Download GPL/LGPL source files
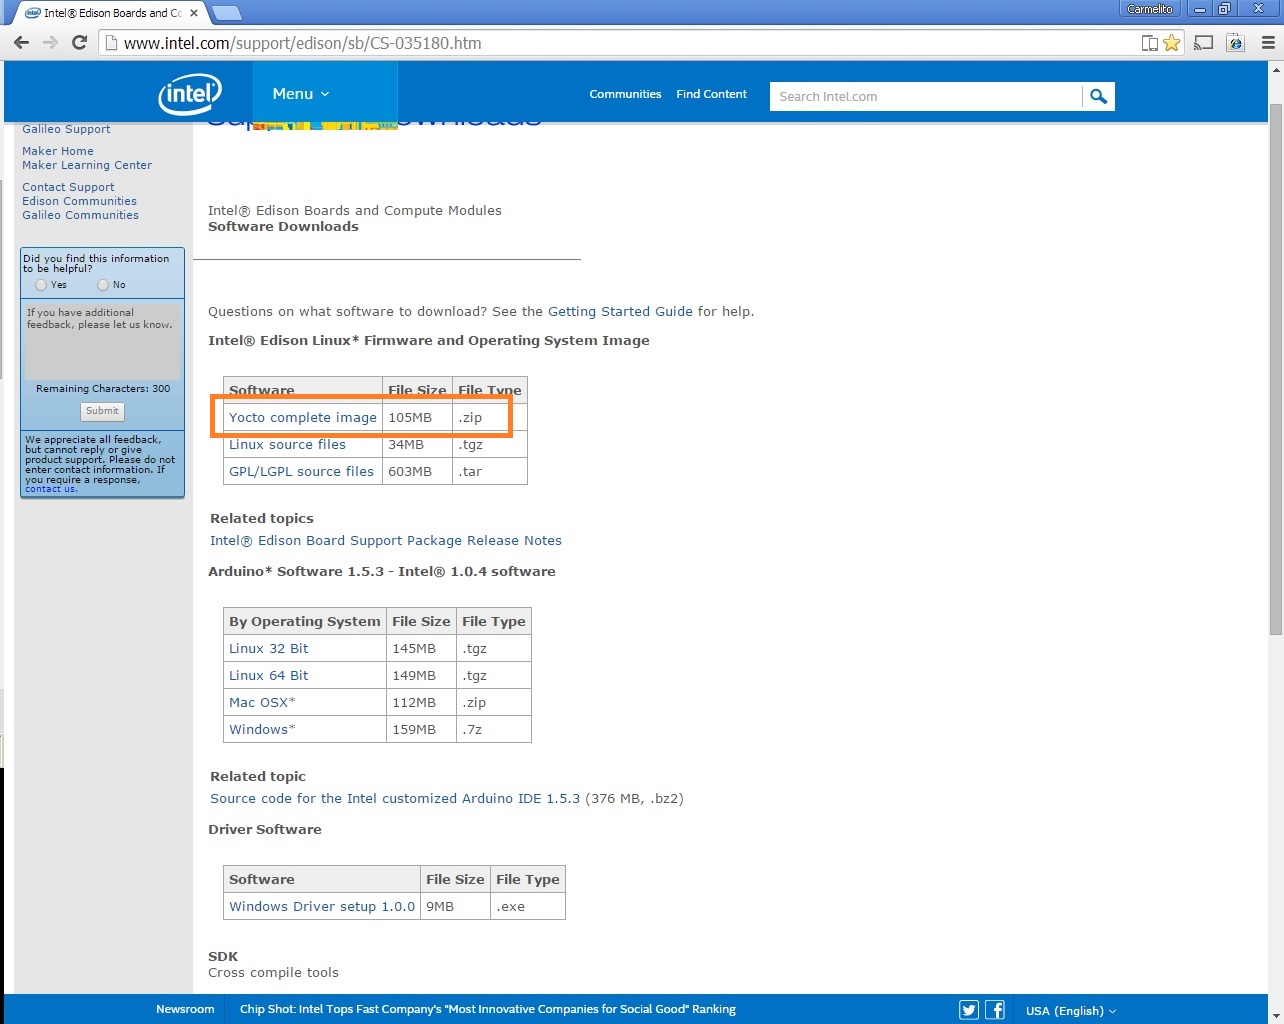 pyautogui.click(x=301, y=471)
